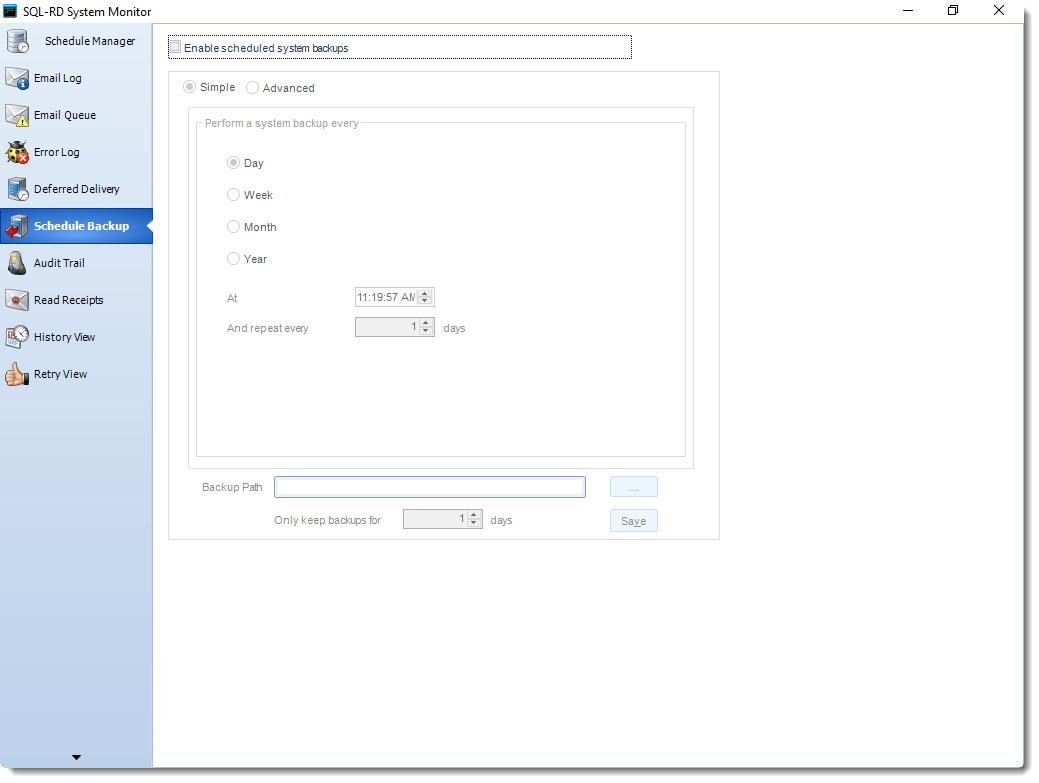The image size is (1039, 783).
Task: Click the SQL-RD app icon in title bar
Action: (x=10, y=11)
